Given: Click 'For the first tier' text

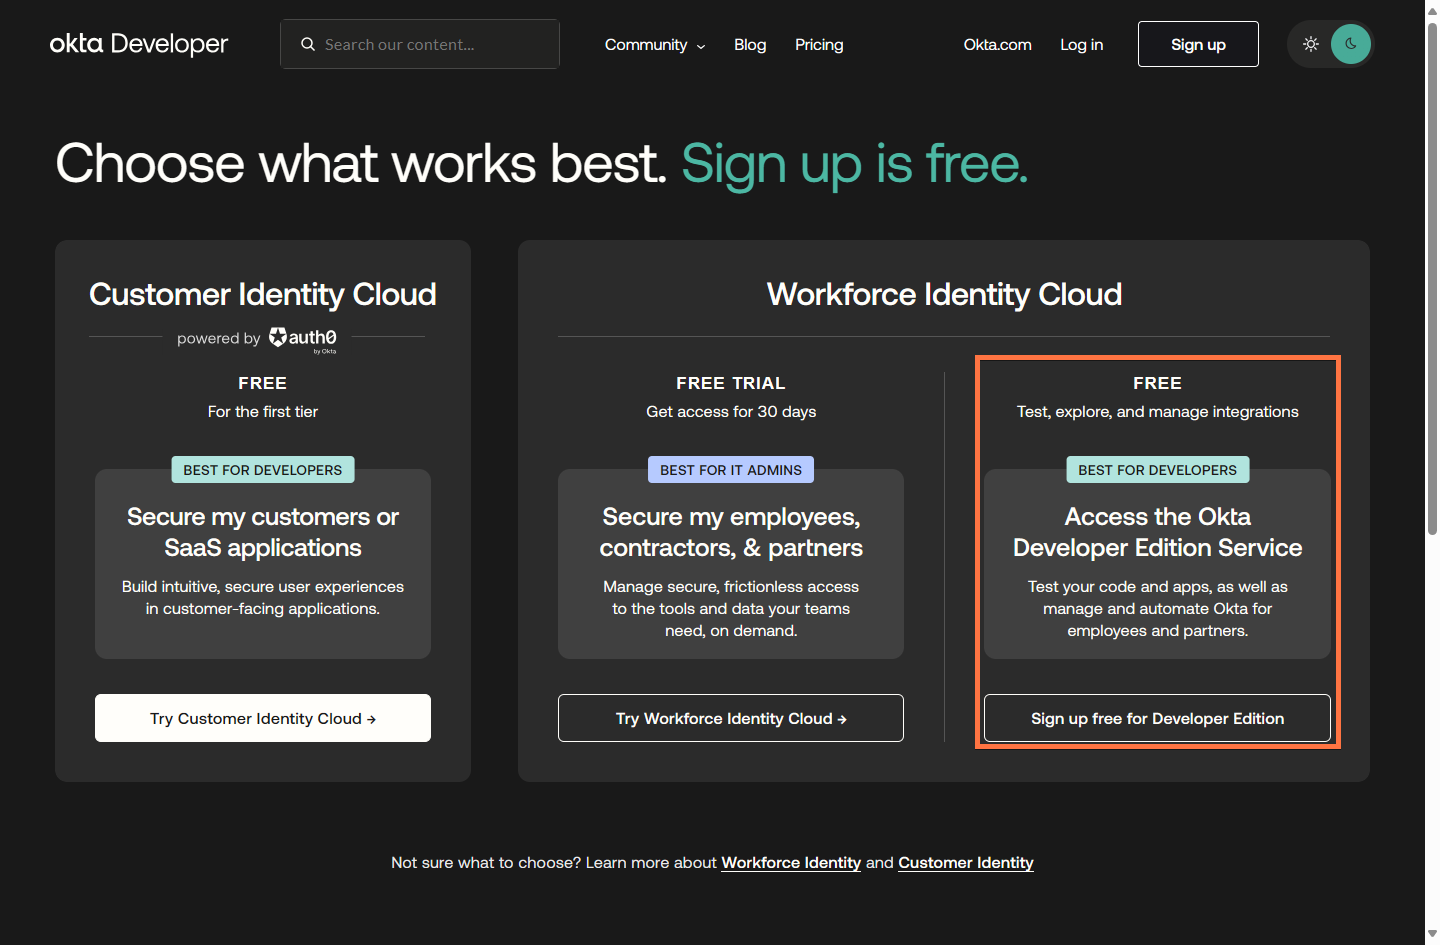Looking at the screenshot, I should pyautogui.click(x=263, y=411).
